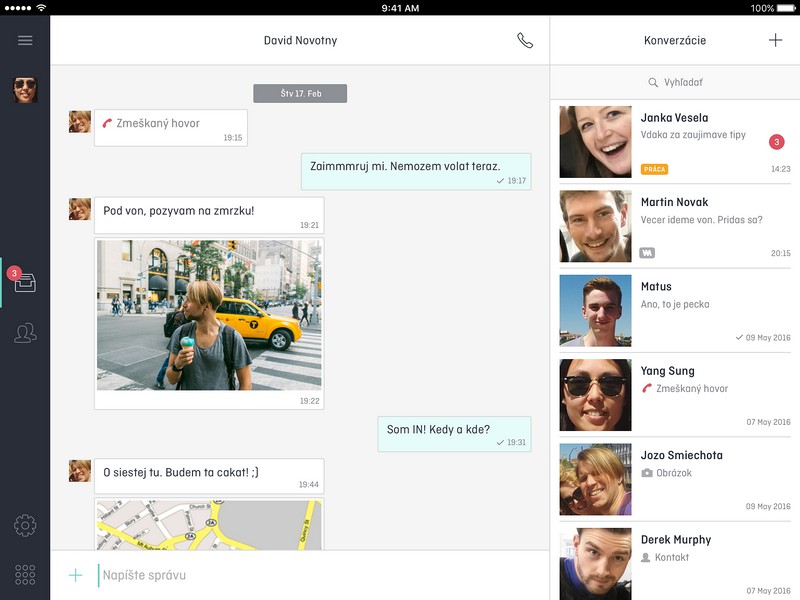Open Jozo Smiechota conversation
This screenshot has width=800, height=600.
(675, 478)
